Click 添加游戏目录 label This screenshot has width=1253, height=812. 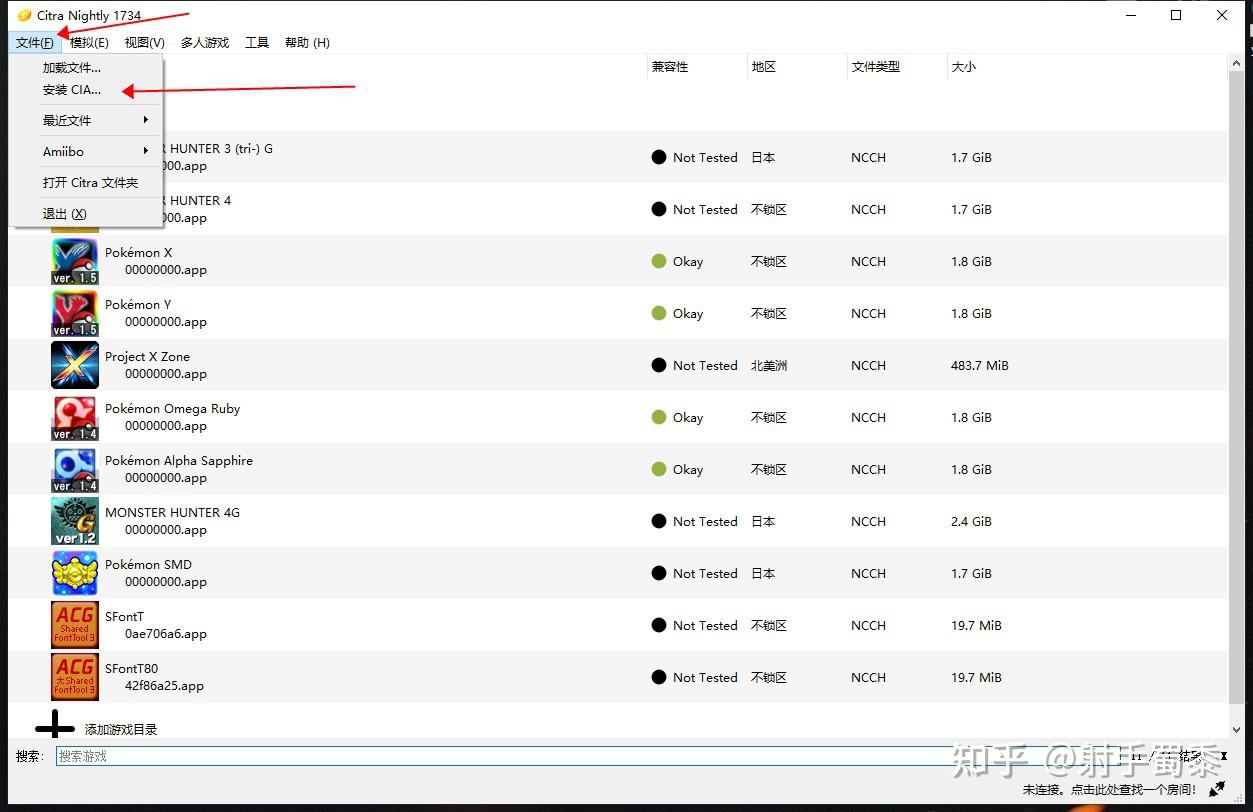coord(121,730)
